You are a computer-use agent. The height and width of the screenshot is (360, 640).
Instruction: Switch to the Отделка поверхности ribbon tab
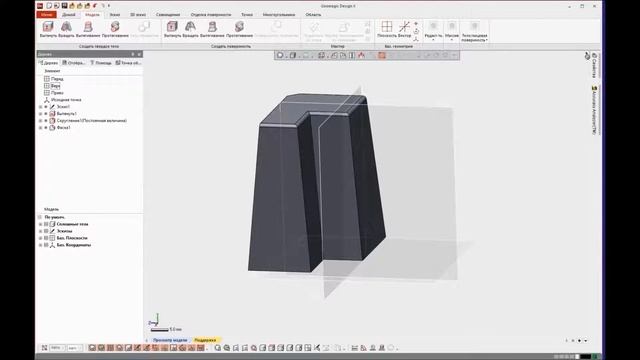tap(211, 15)
